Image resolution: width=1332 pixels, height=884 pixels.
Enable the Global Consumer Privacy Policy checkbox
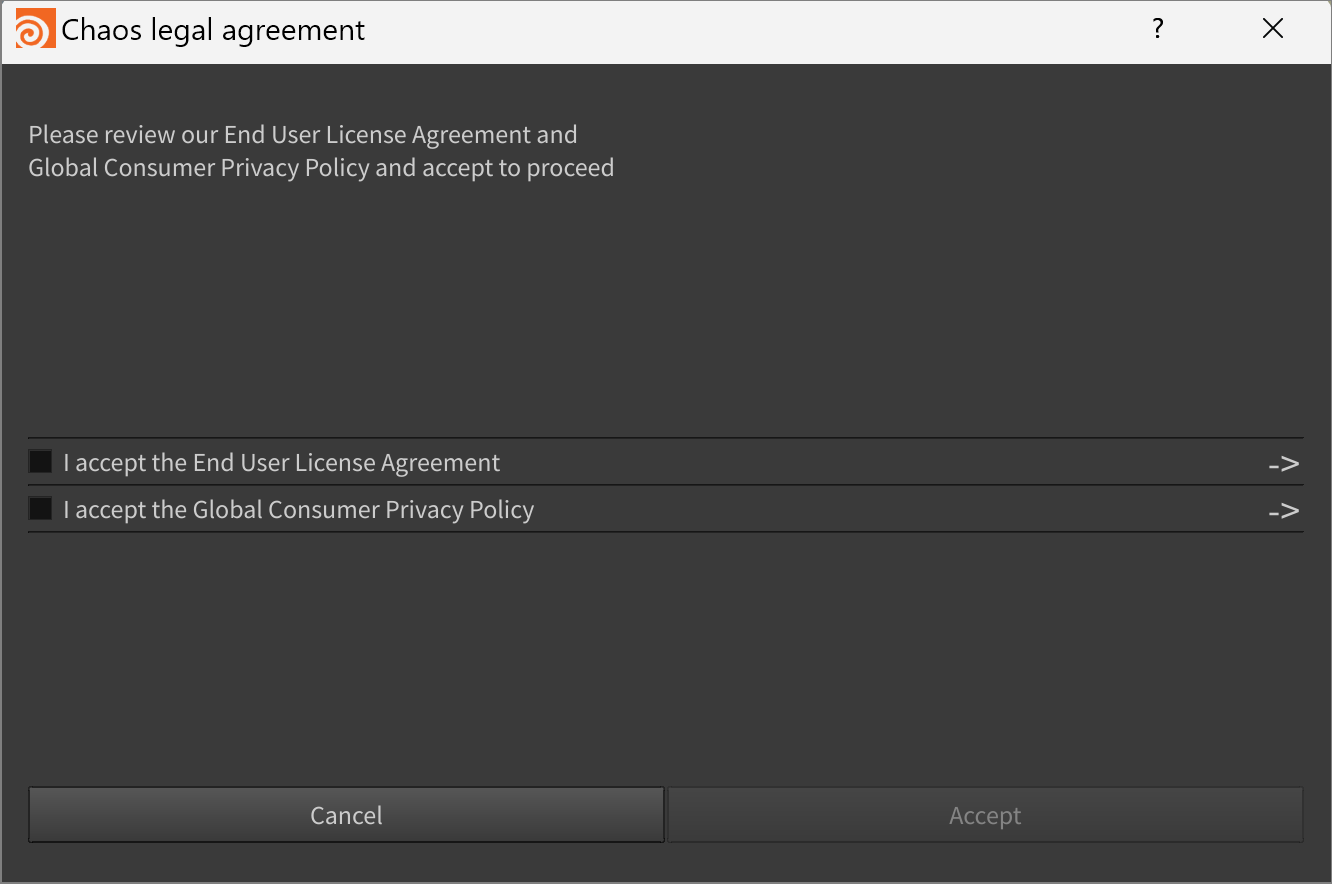(x=40, y=509)
